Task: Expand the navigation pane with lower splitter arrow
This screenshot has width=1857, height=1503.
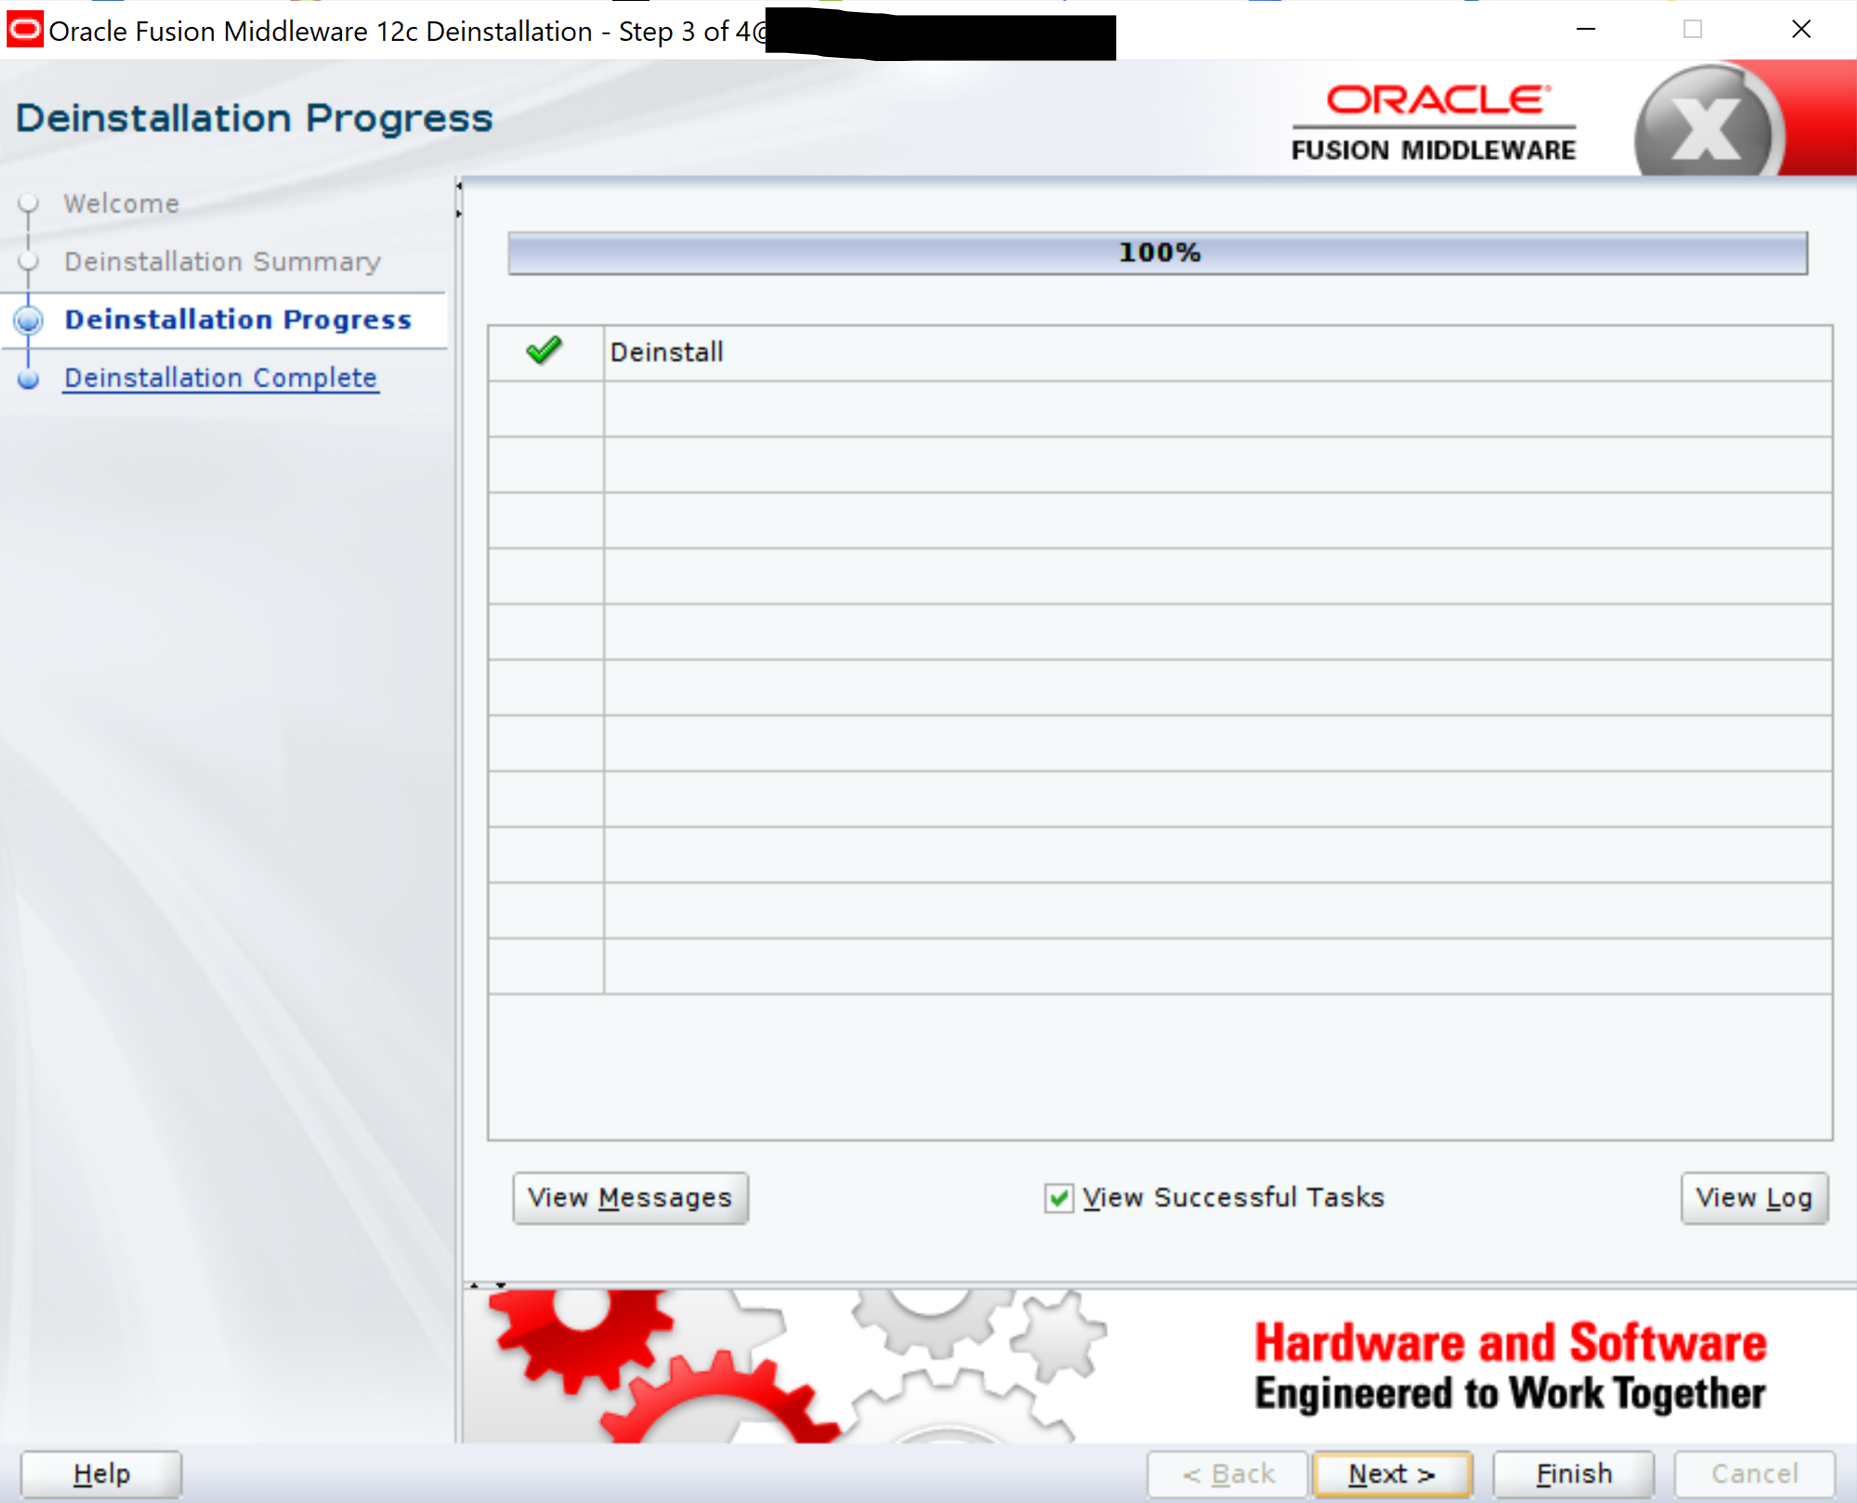Action: [459, 213]
